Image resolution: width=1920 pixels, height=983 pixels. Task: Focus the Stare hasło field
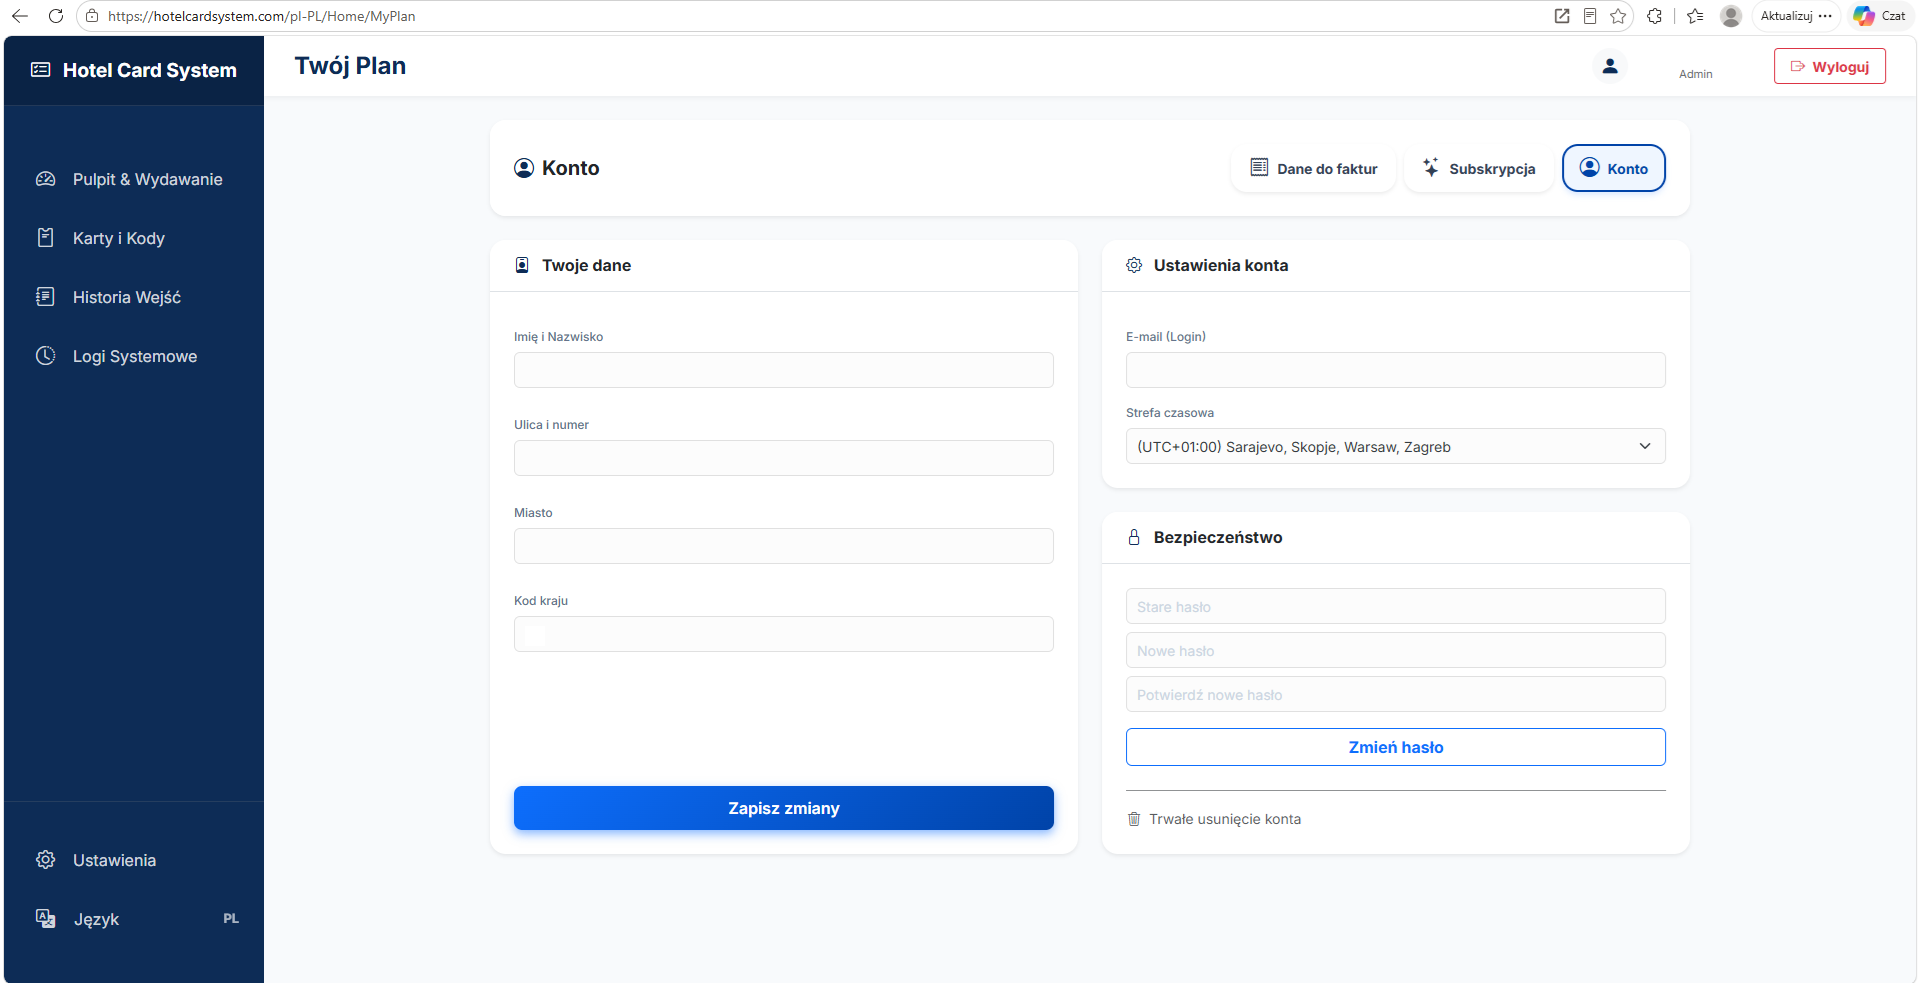tap(1396, 606)
